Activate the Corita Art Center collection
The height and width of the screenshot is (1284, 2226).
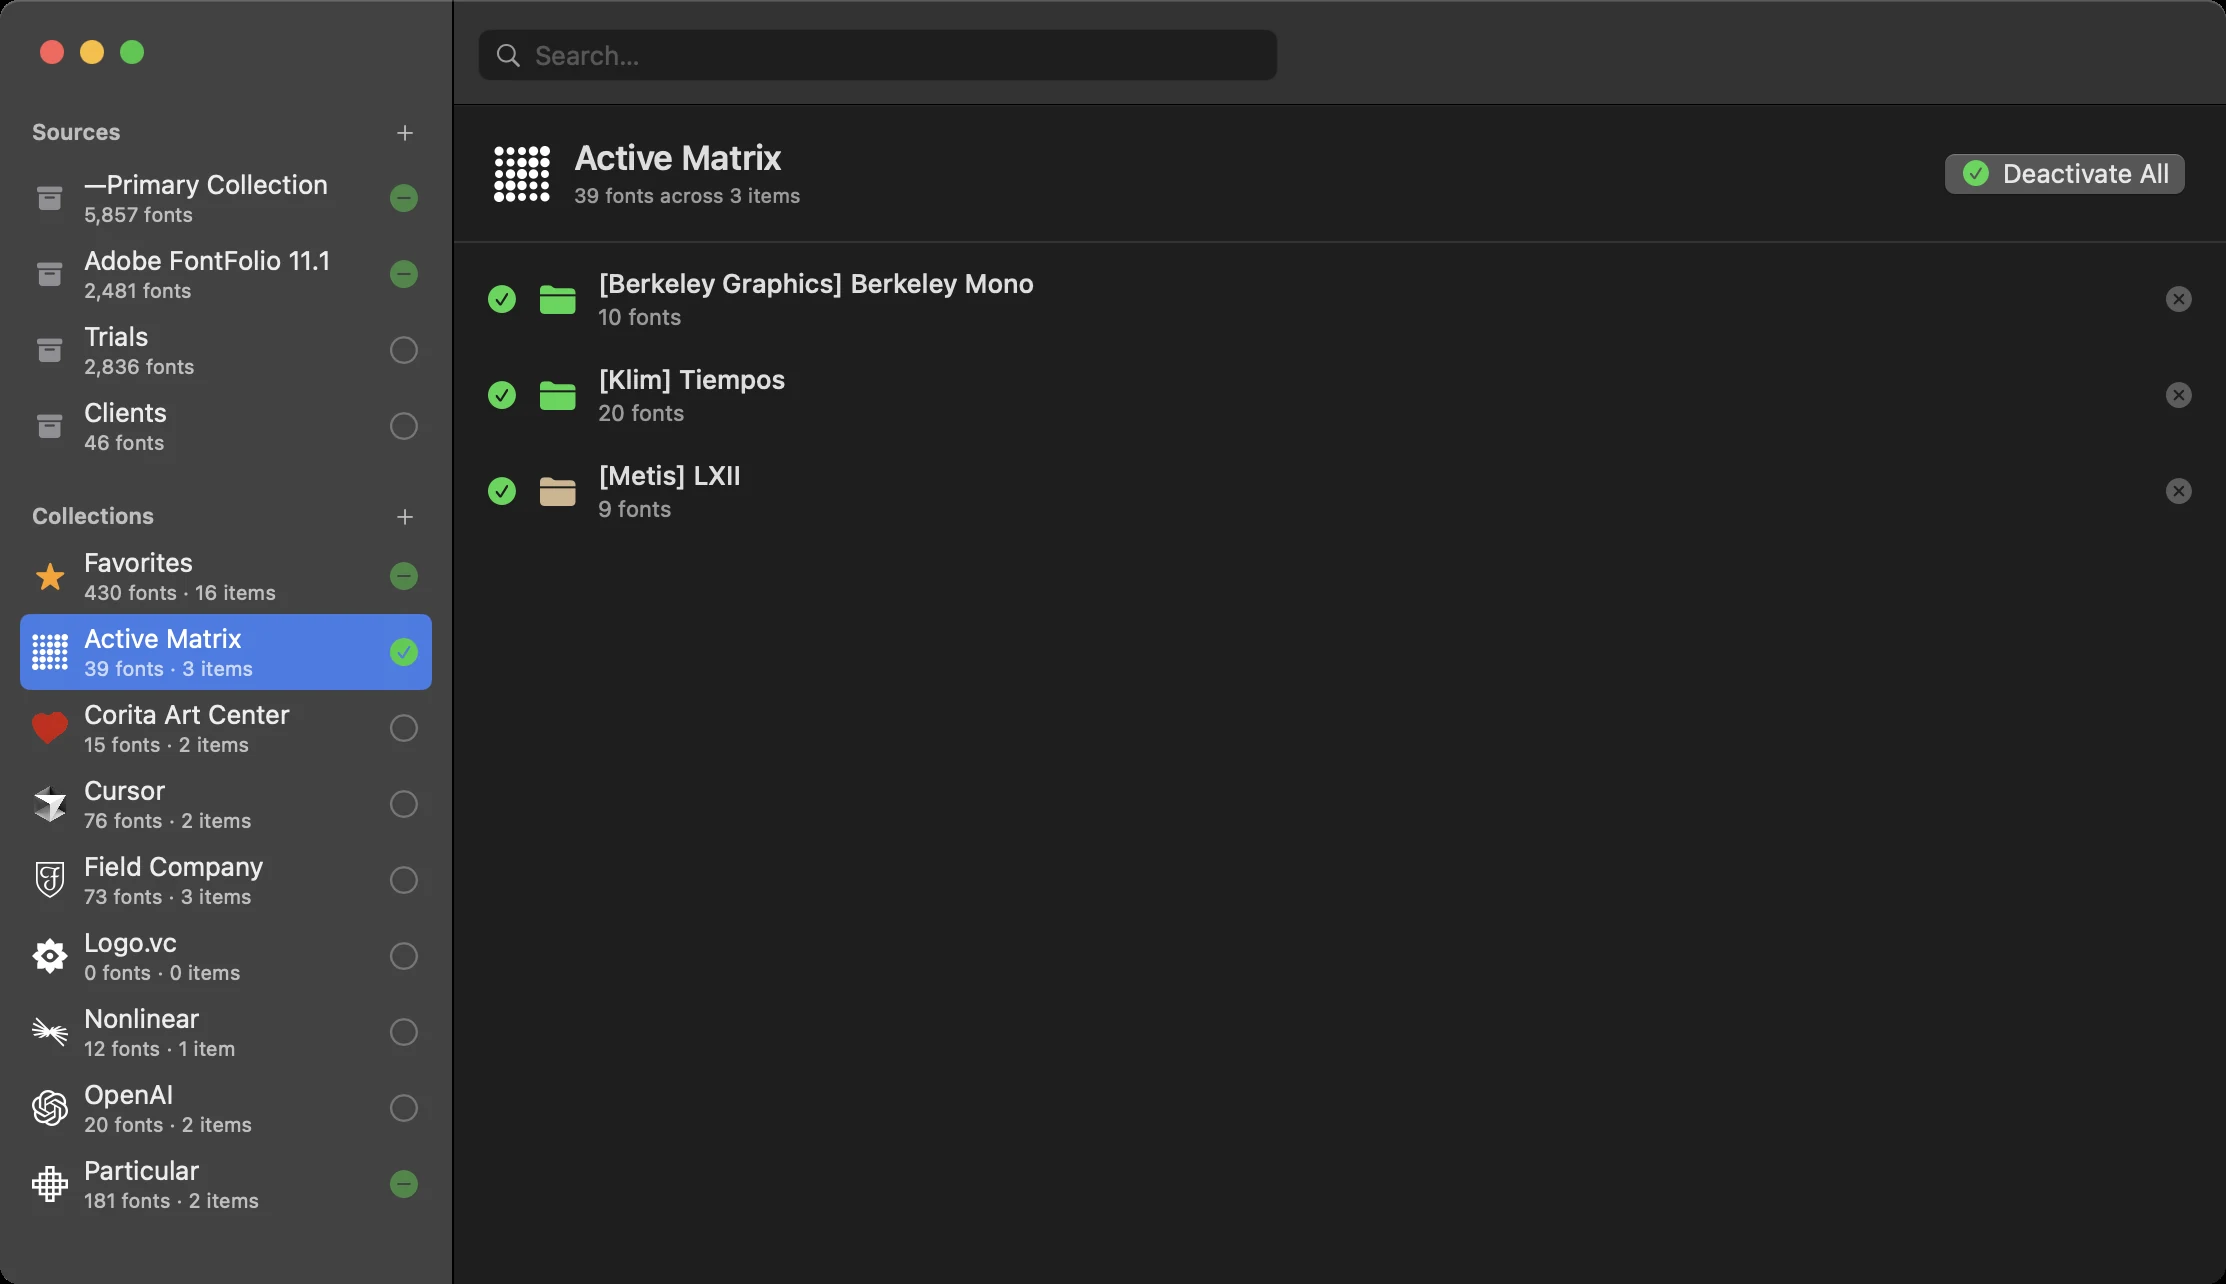click(x=403, y=728)
